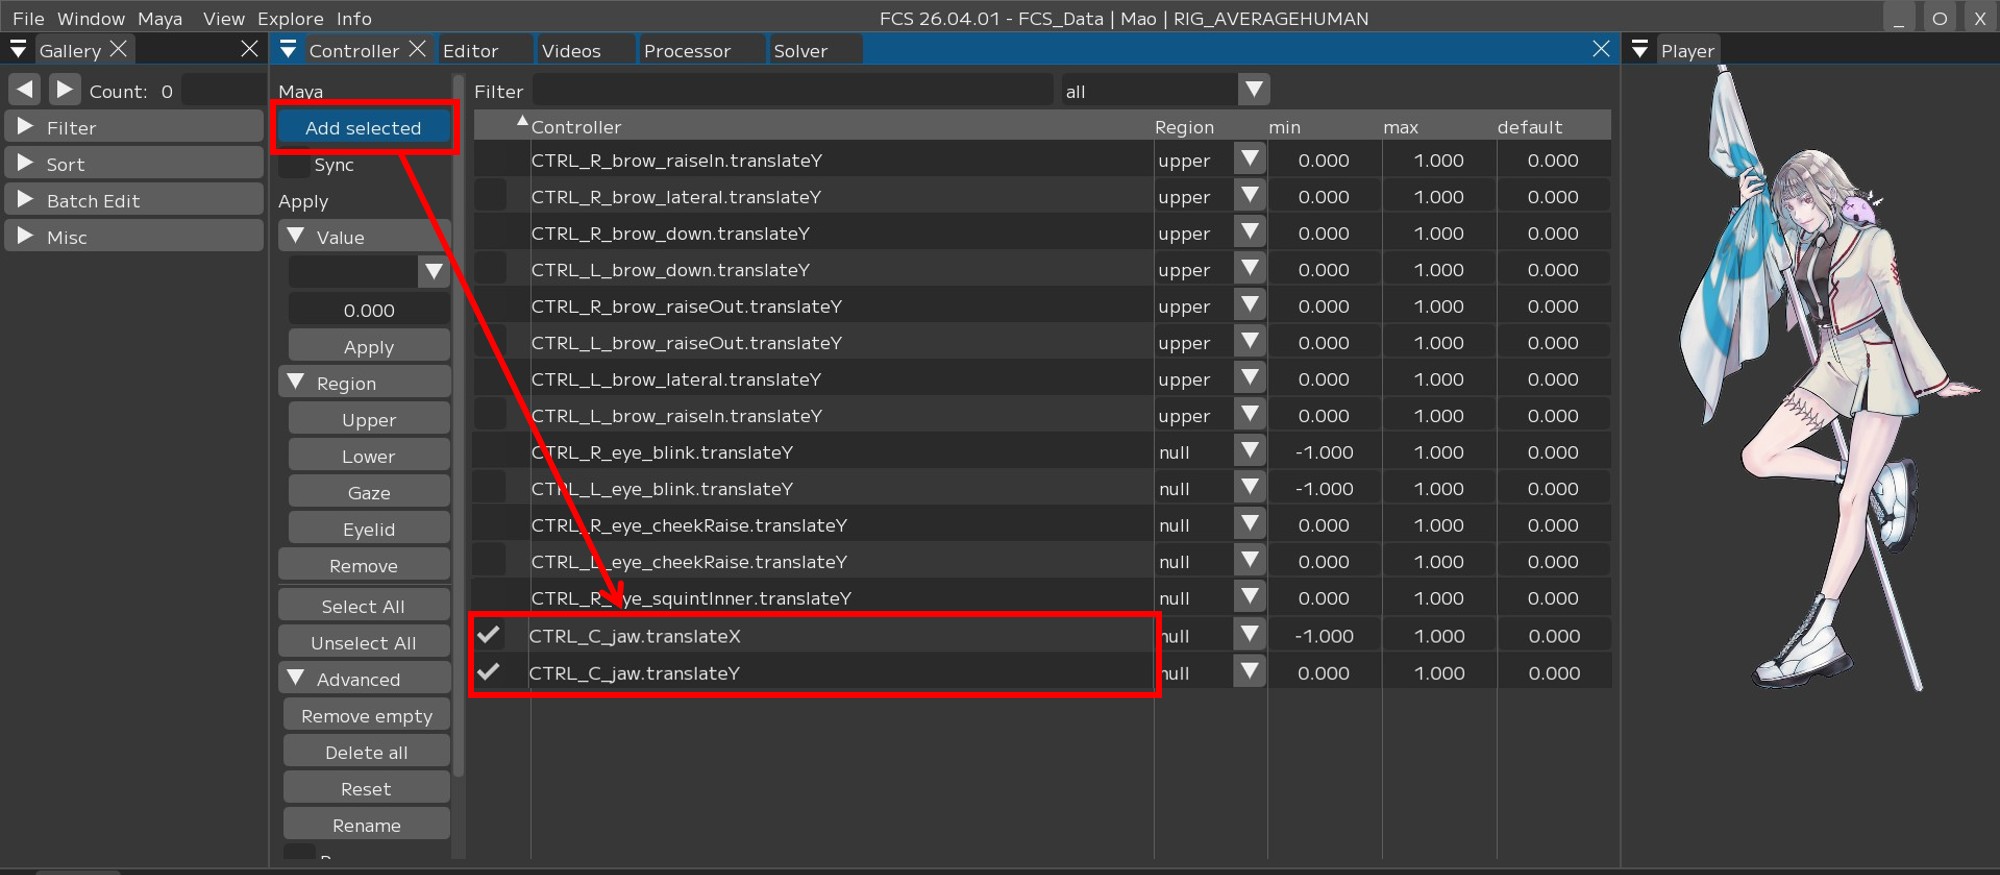
Task: Close the Controller tab with its X icon
Action: click(x=418, y=49)
